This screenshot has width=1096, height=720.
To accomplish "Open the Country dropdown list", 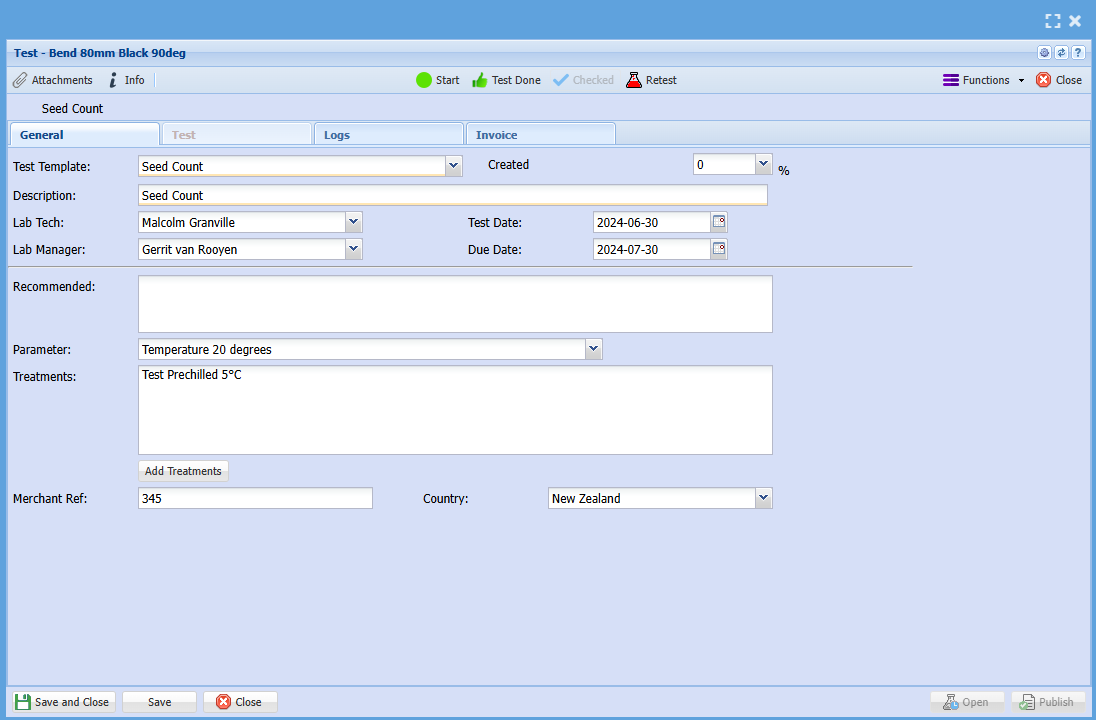I will [763, 498].
